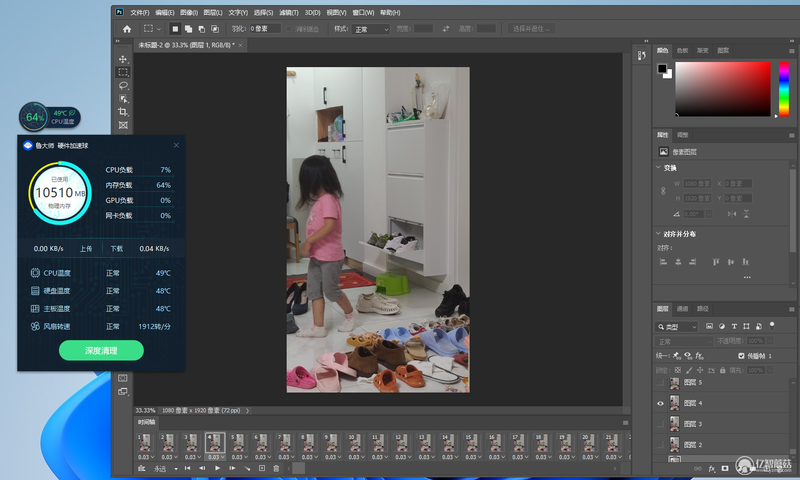Screen dimensions: 800x480
Task: Open Layers panel flyout menu
Action: (x=791, y=309)
